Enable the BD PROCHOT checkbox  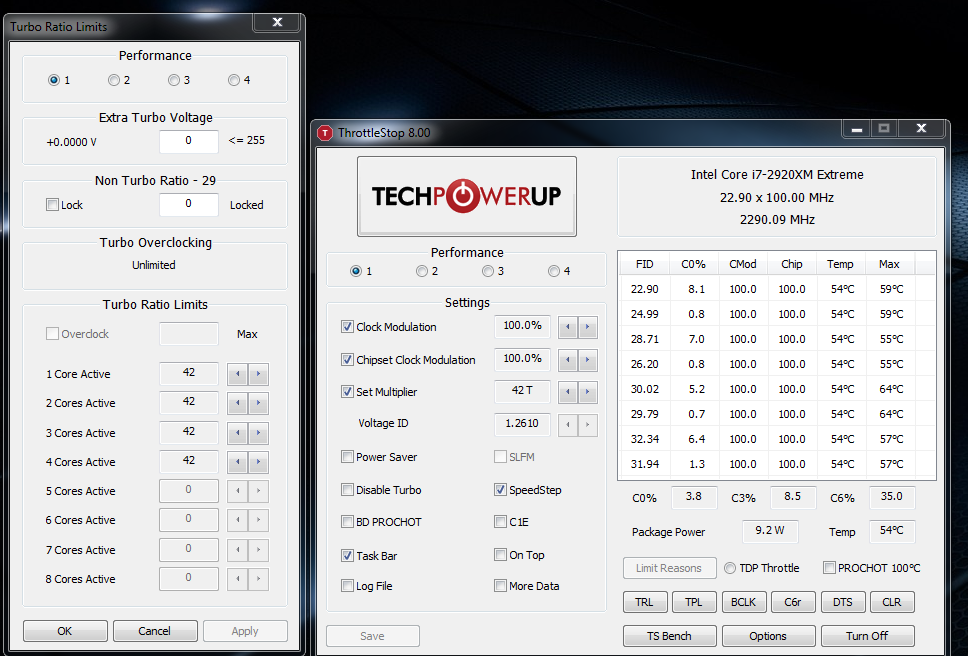click(348, 521)
